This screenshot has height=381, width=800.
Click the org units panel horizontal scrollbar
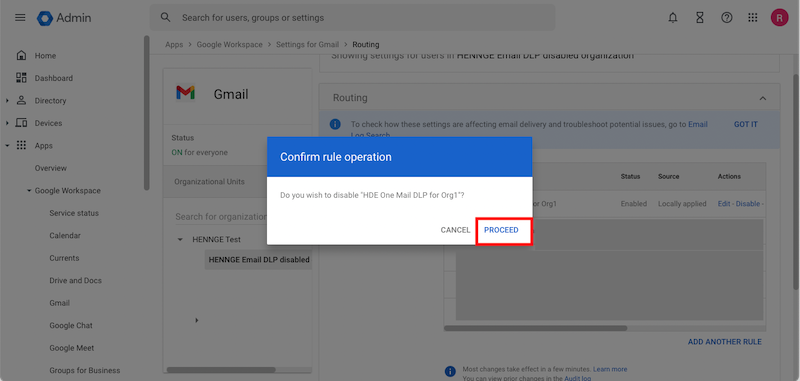(x=221, y=369)
